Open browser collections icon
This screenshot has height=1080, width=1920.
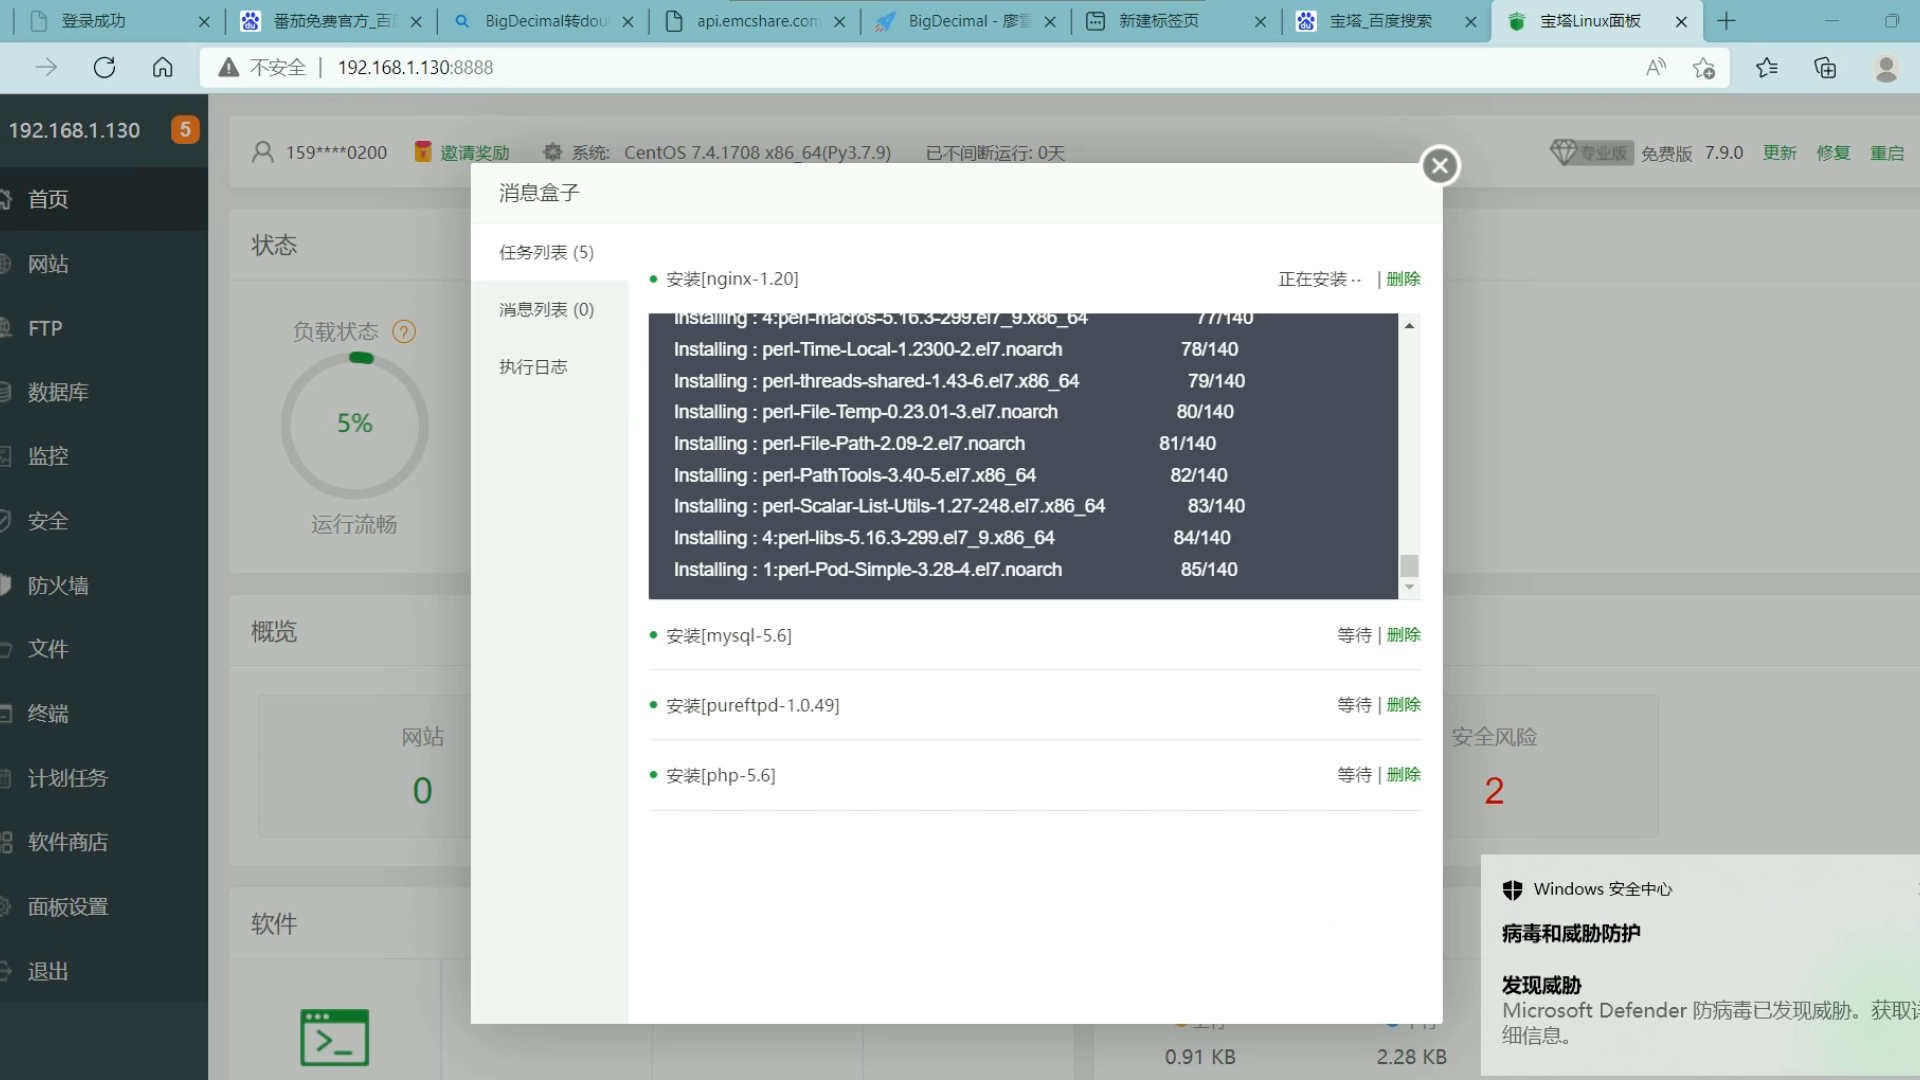[1825, 67]
